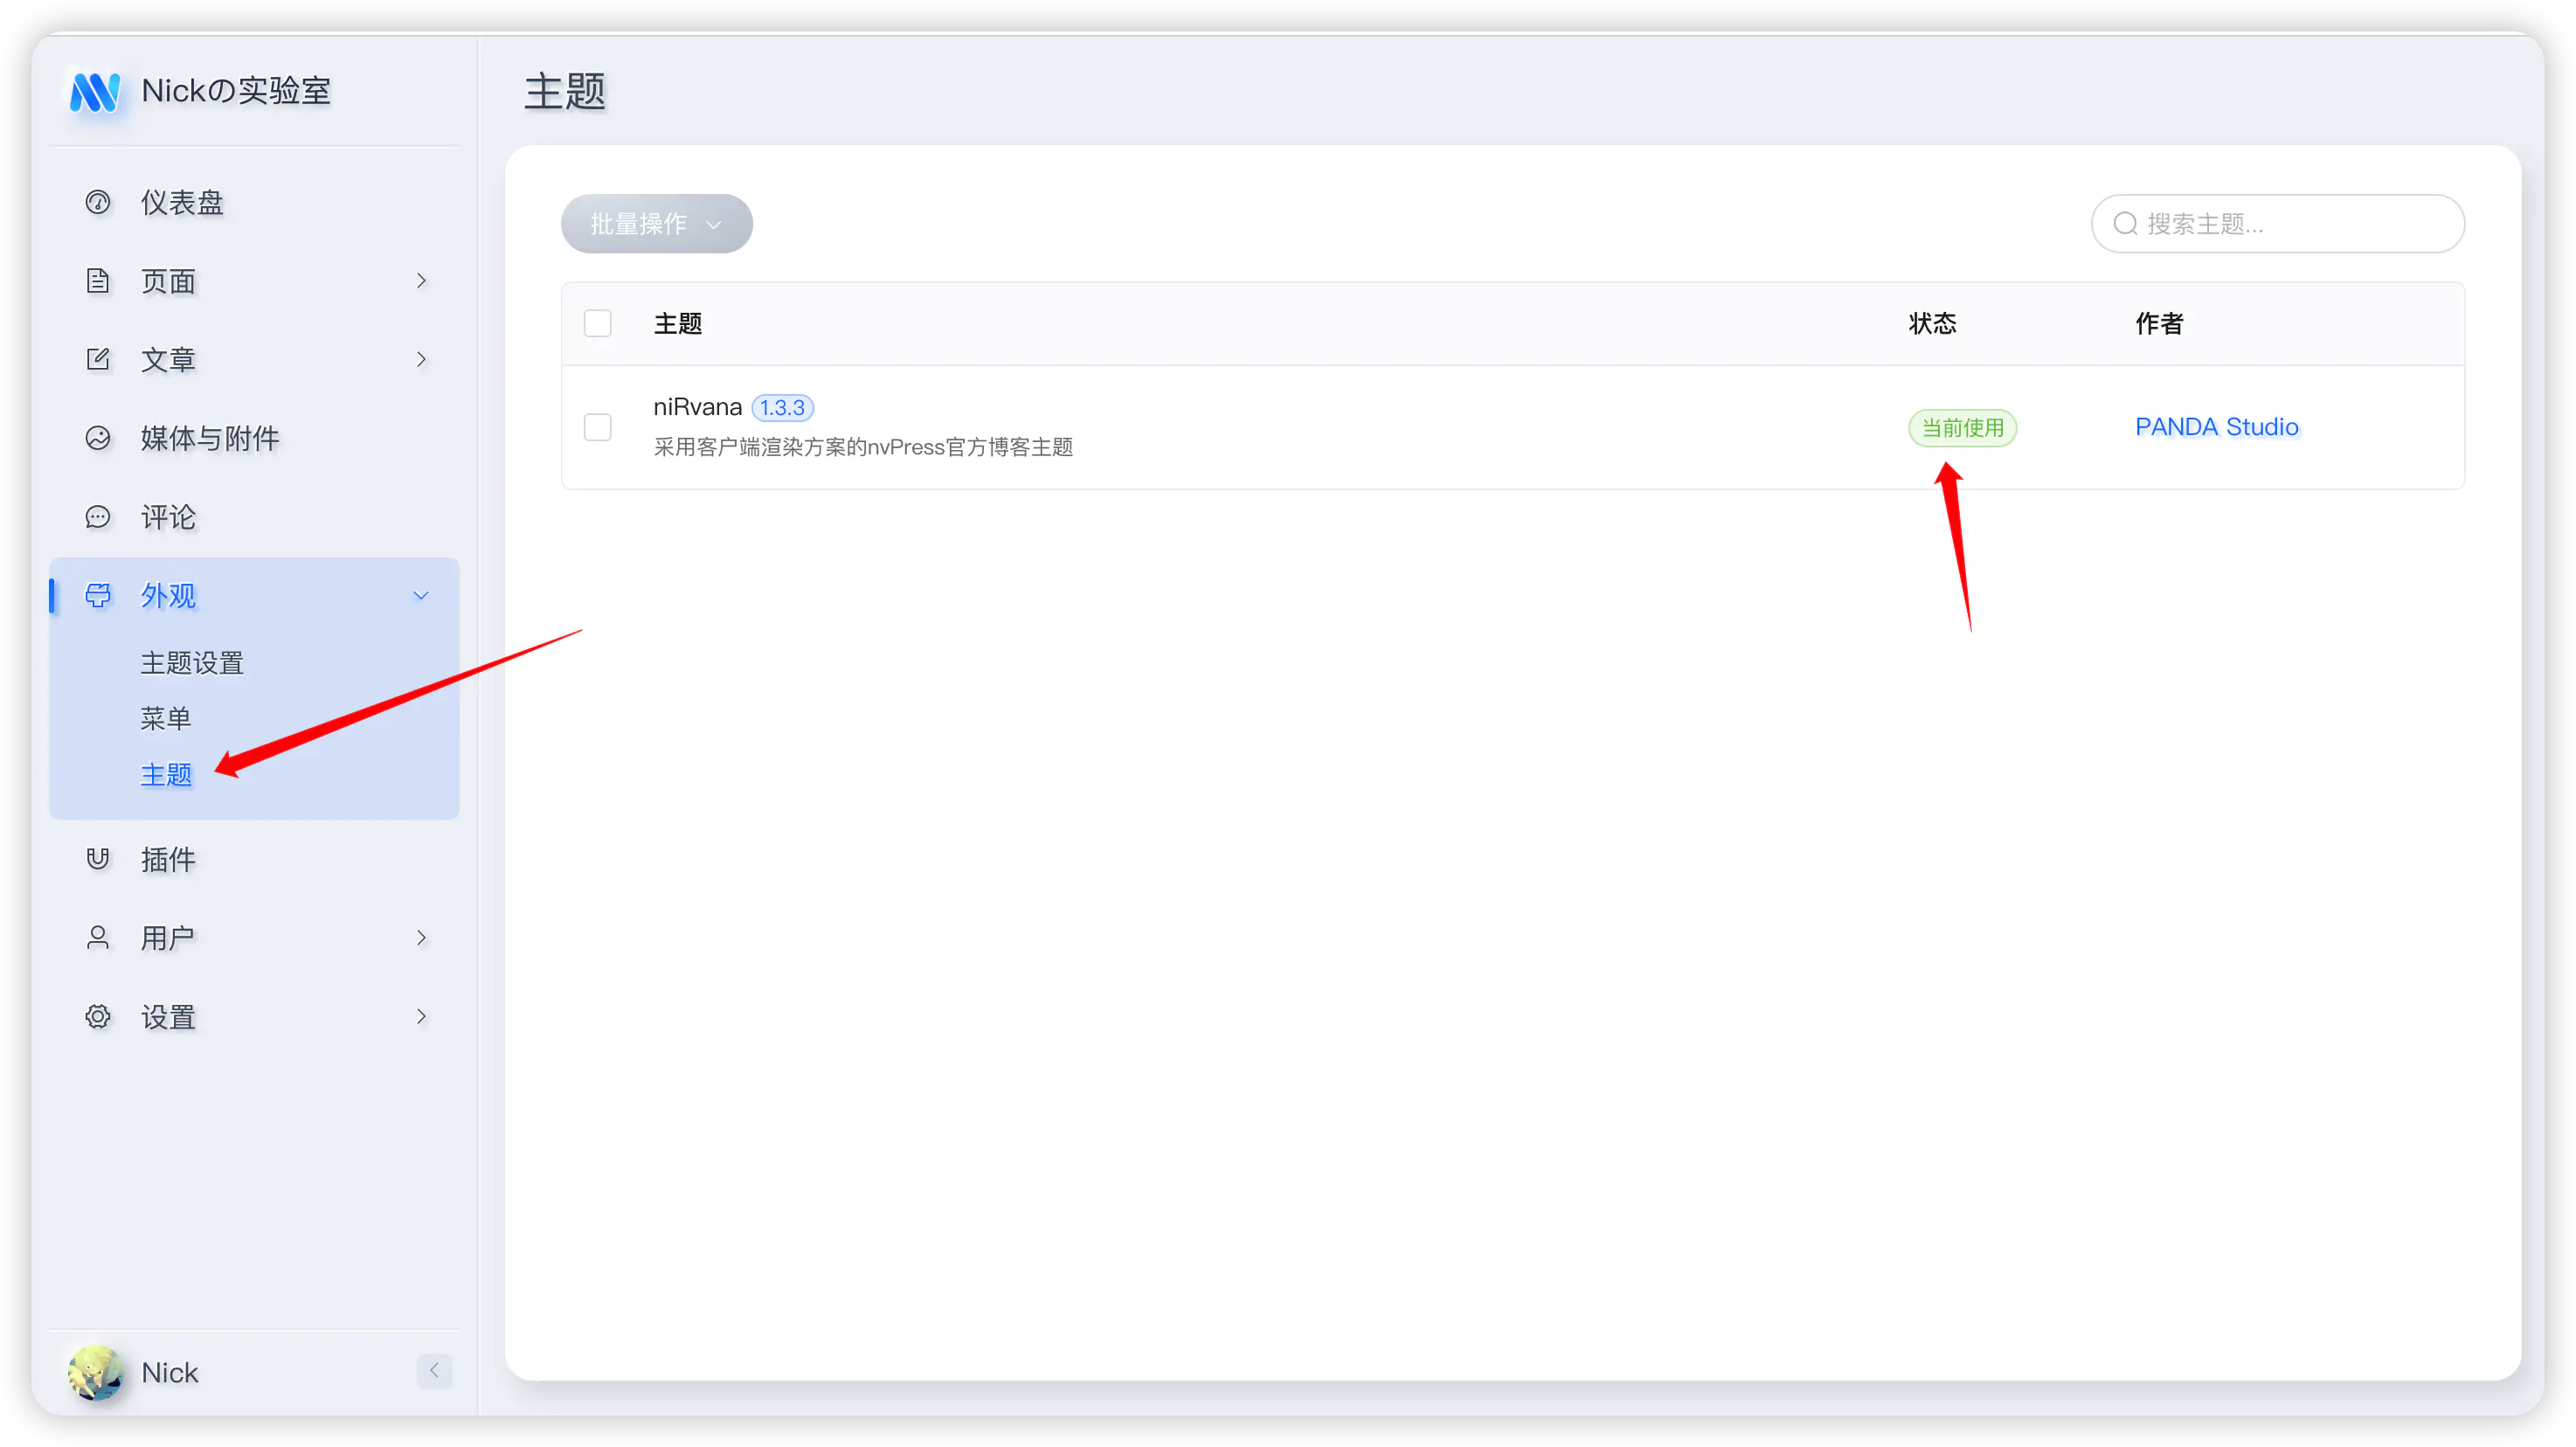2576x1447 pixels.
Task: Focus the 搜索主题 search field
Action: [2278, 224]
